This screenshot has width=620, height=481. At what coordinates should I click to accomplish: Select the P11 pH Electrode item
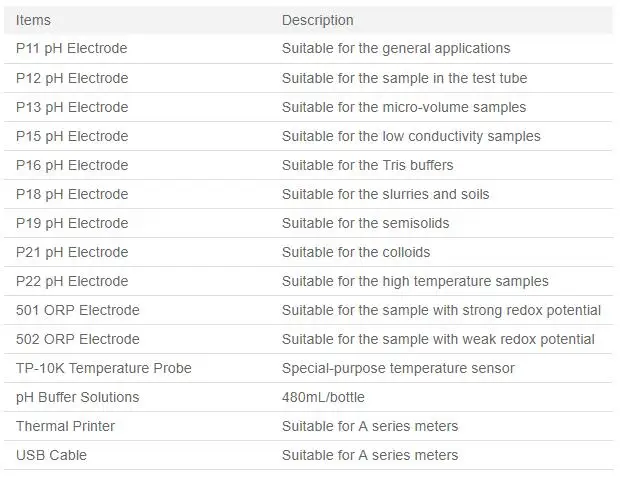[72, 48]
